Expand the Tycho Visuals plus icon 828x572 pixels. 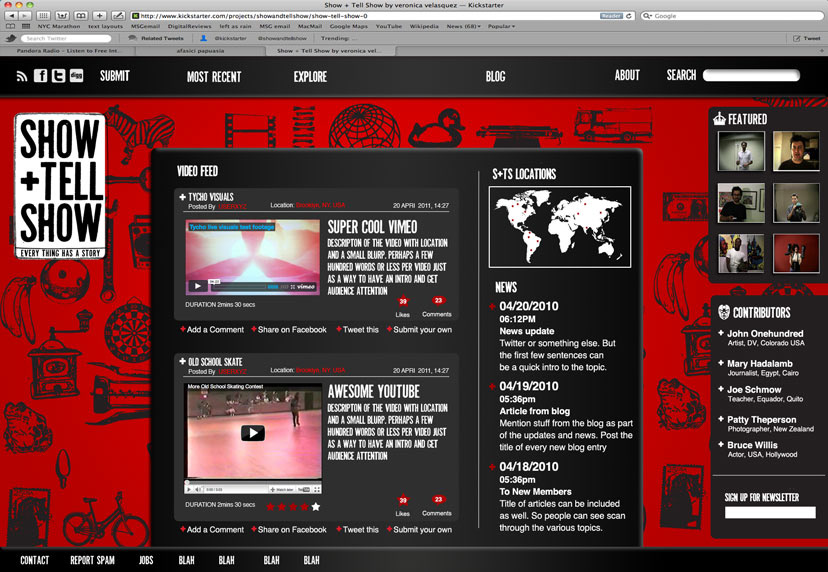pos(182,197)
